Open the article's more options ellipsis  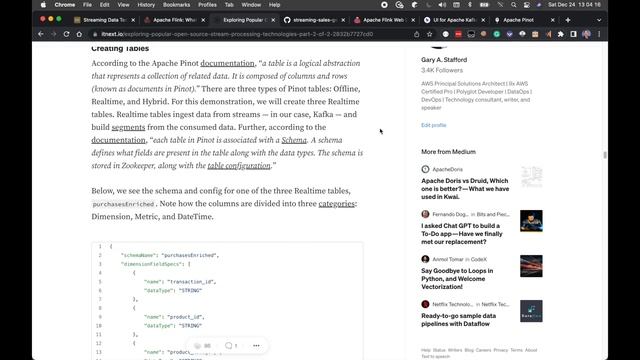click(256, 346)
